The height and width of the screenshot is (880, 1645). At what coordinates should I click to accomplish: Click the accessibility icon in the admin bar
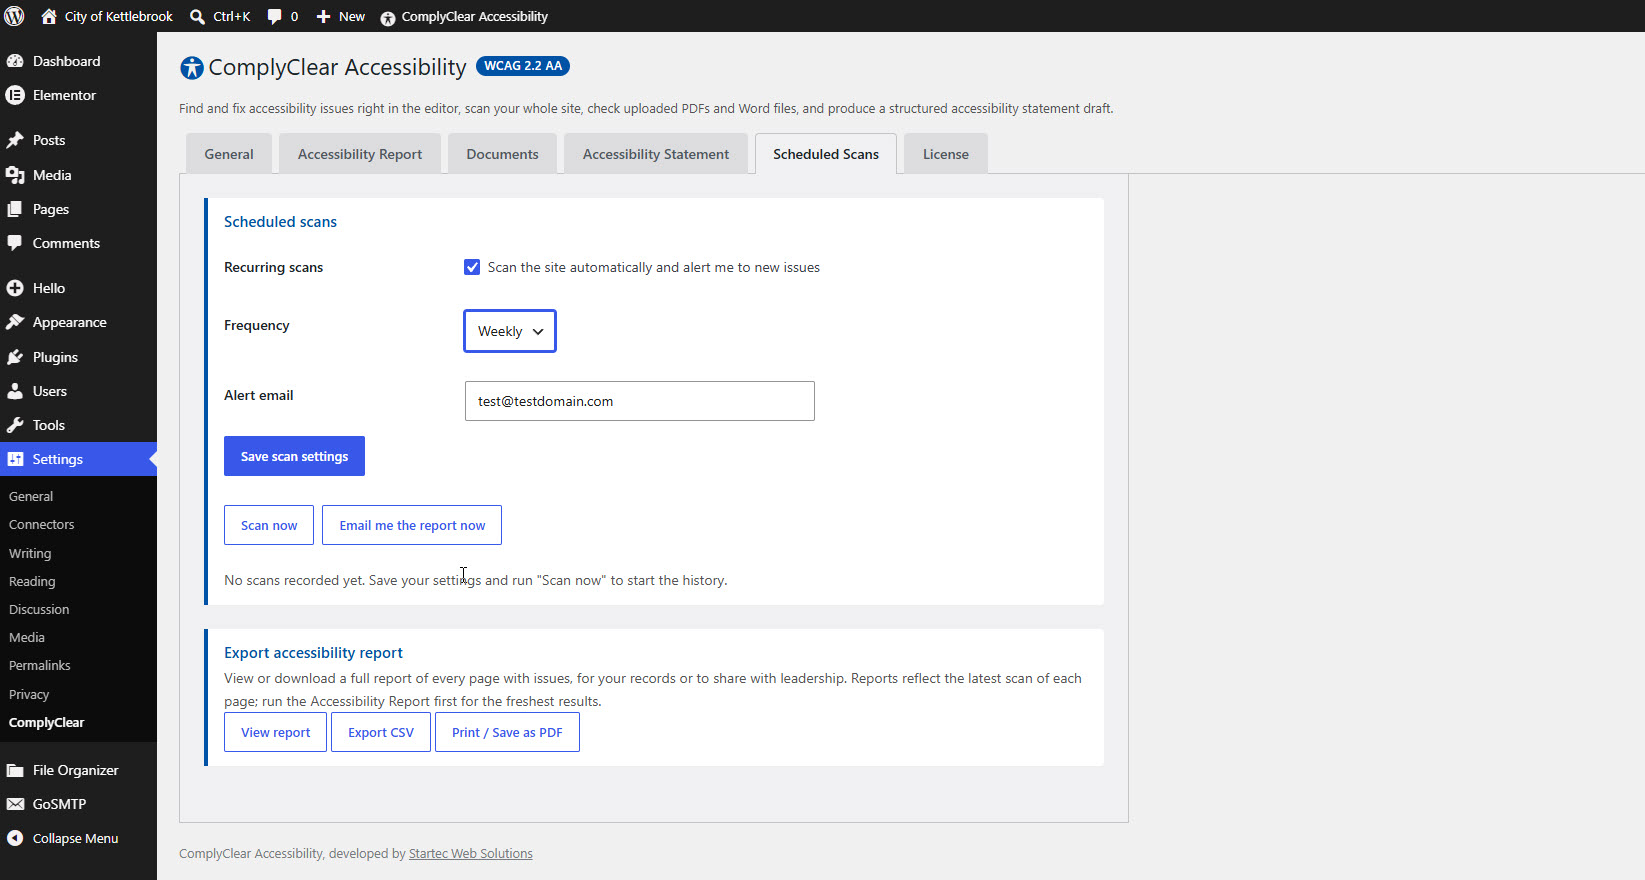388,18
